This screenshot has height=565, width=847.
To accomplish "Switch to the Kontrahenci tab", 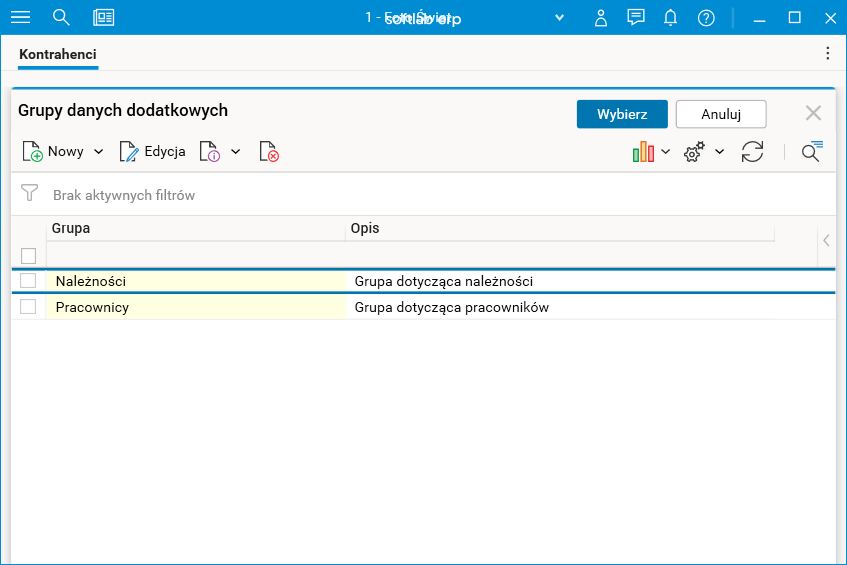I will 58,54.
